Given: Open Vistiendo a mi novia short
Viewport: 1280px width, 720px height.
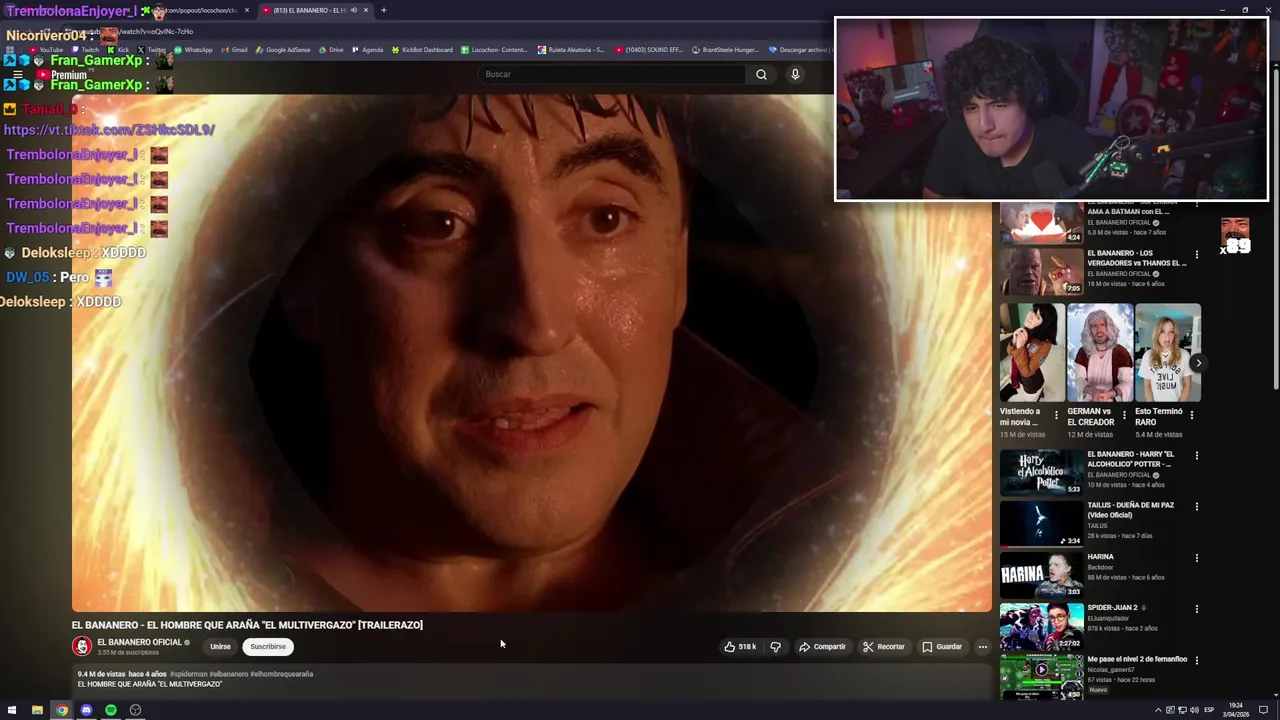Looking at the screenshot, I should 1032,353.
